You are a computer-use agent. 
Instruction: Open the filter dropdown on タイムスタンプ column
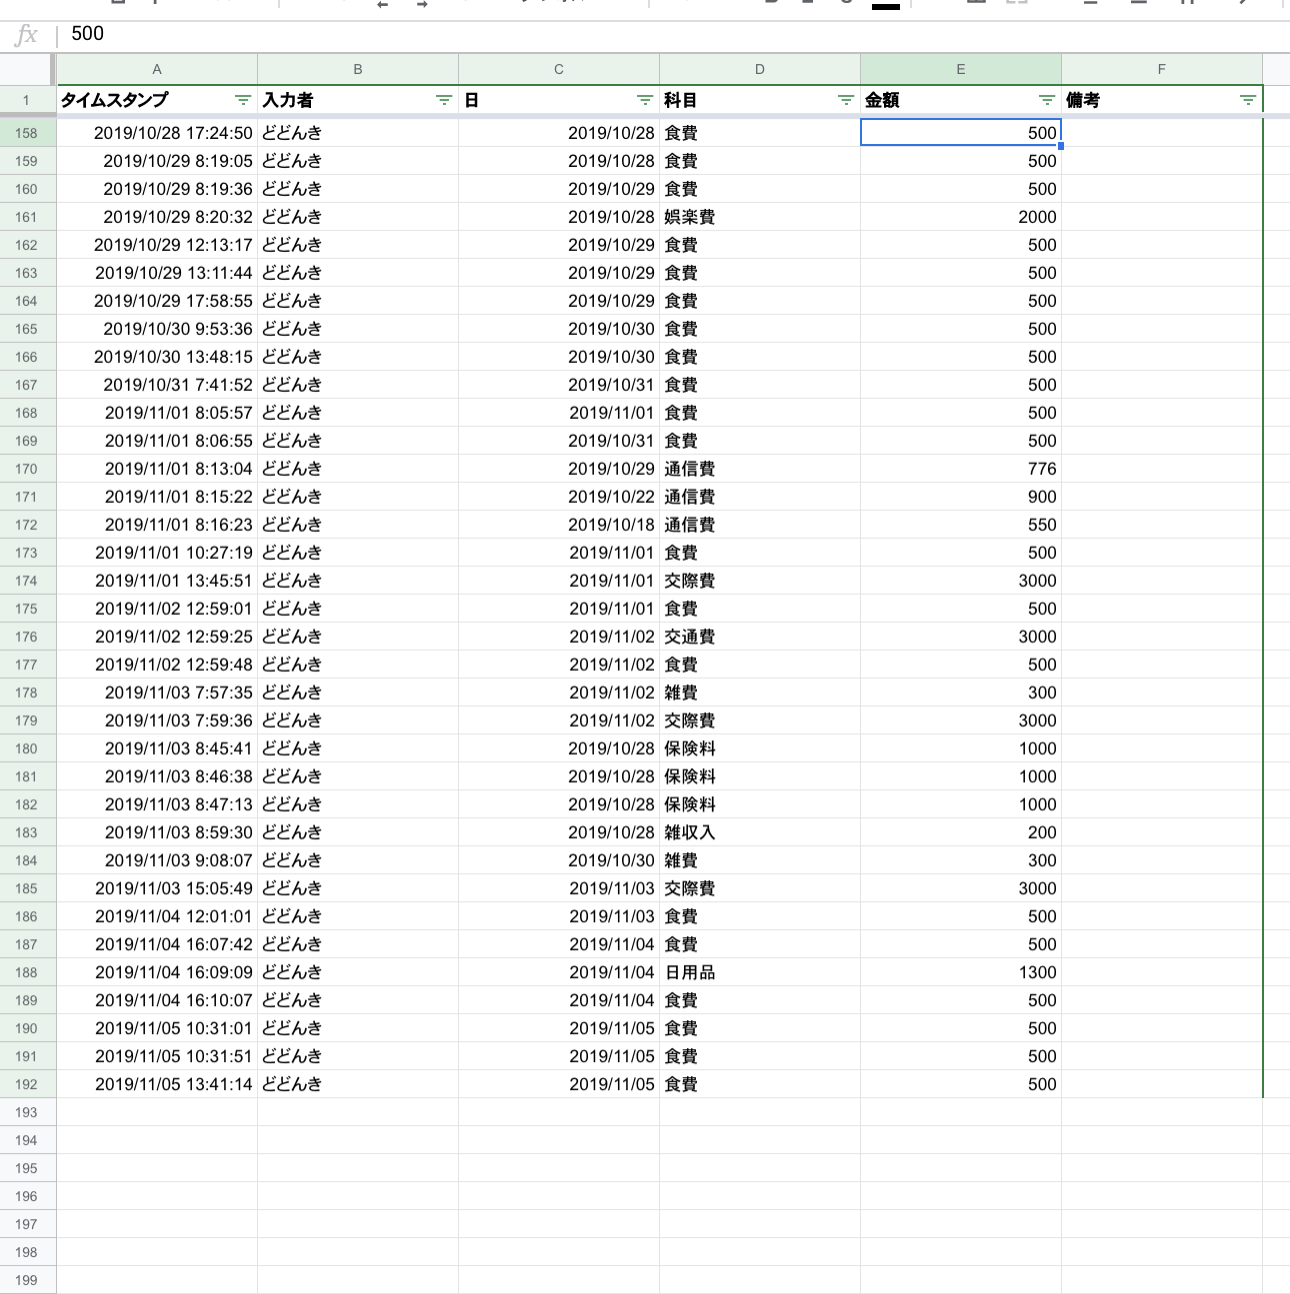click(x=241, y=100)
